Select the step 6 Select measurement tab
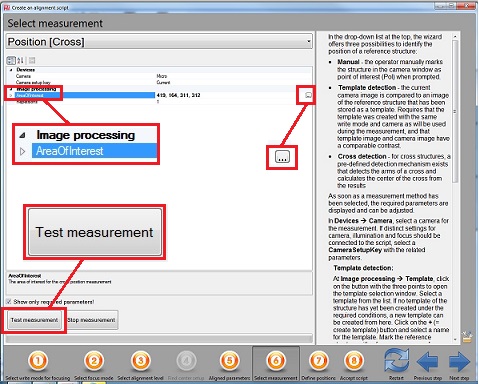This screenshot has height=384, width=479. click(x=276, y=364)
